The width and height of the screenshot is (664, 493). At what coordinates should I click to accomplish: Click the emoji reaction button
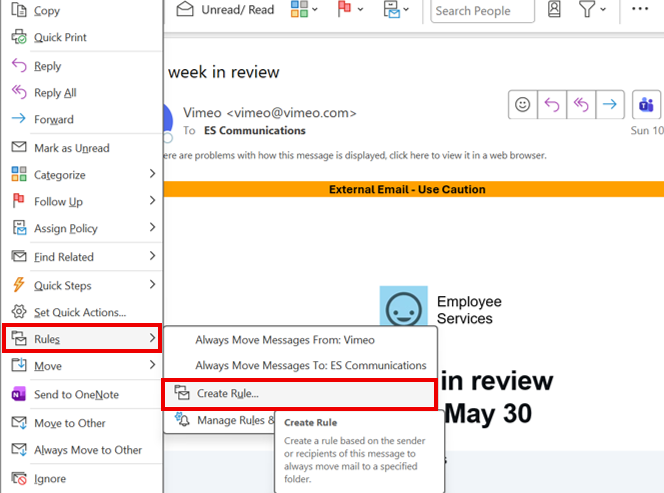tap(523, 104)
